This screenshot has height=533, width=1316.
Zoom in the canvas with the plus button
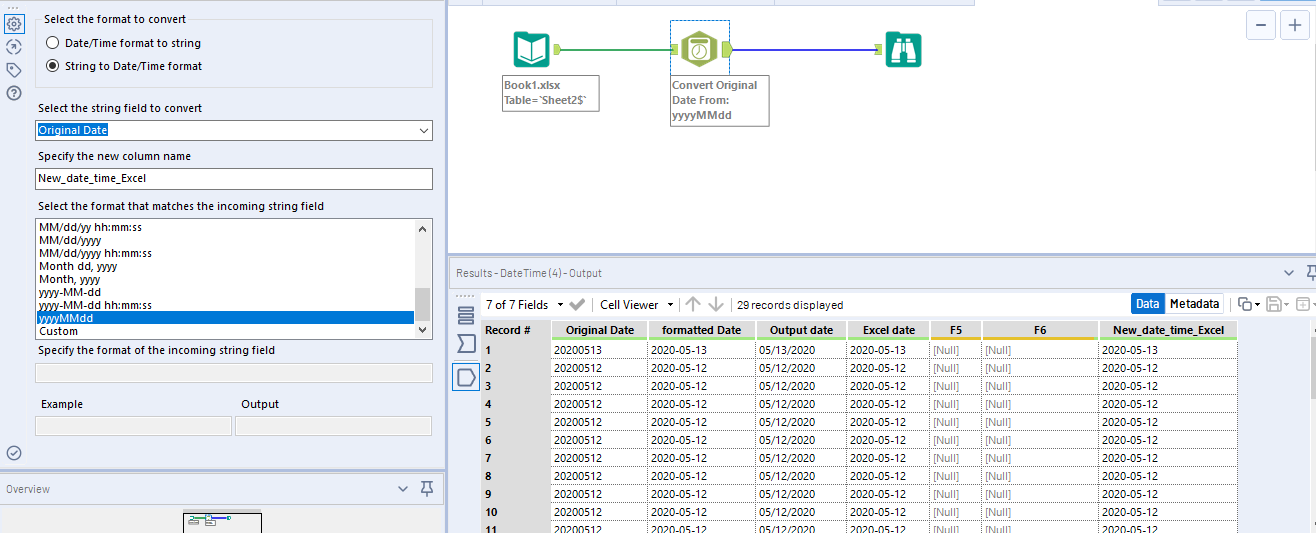click(x=1293, y=25)
